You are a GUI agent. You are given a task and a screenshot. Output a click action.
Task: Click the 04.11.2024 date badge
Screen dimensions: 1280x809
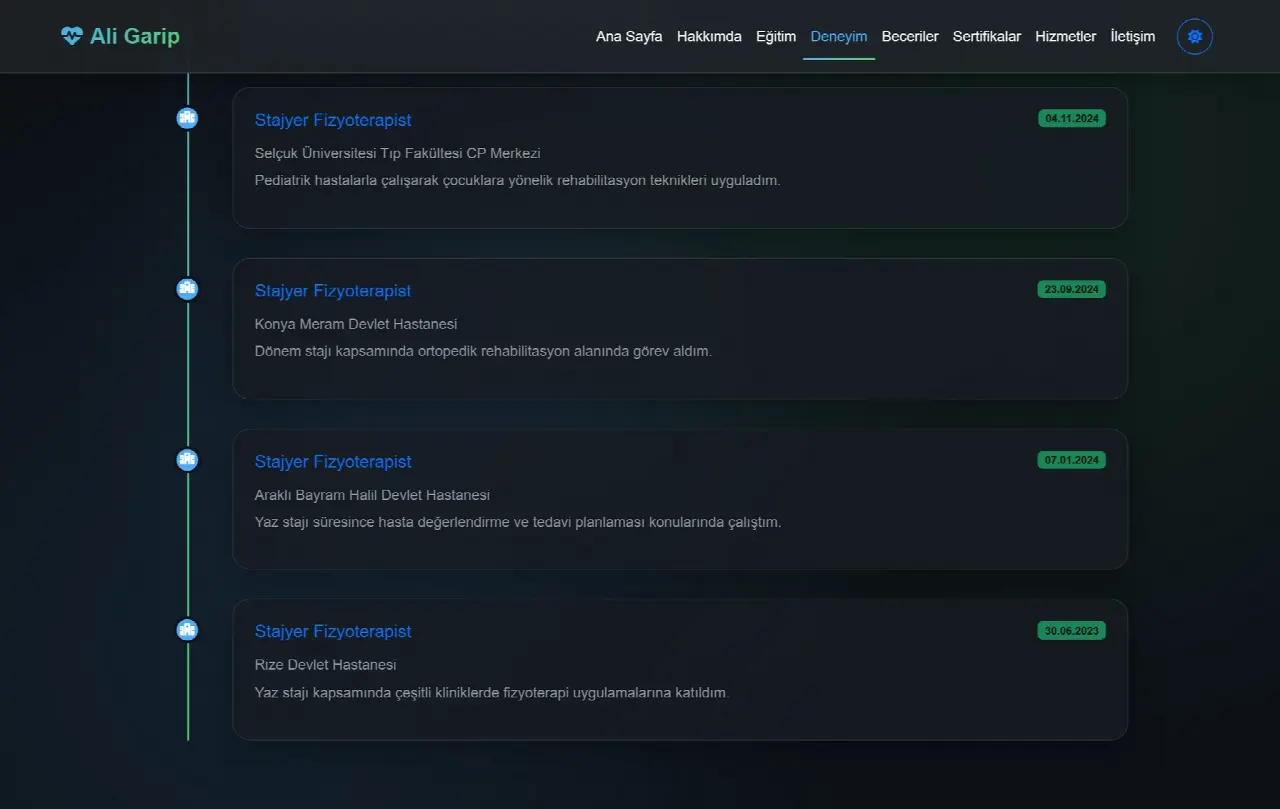click(x=1072, y=119)
